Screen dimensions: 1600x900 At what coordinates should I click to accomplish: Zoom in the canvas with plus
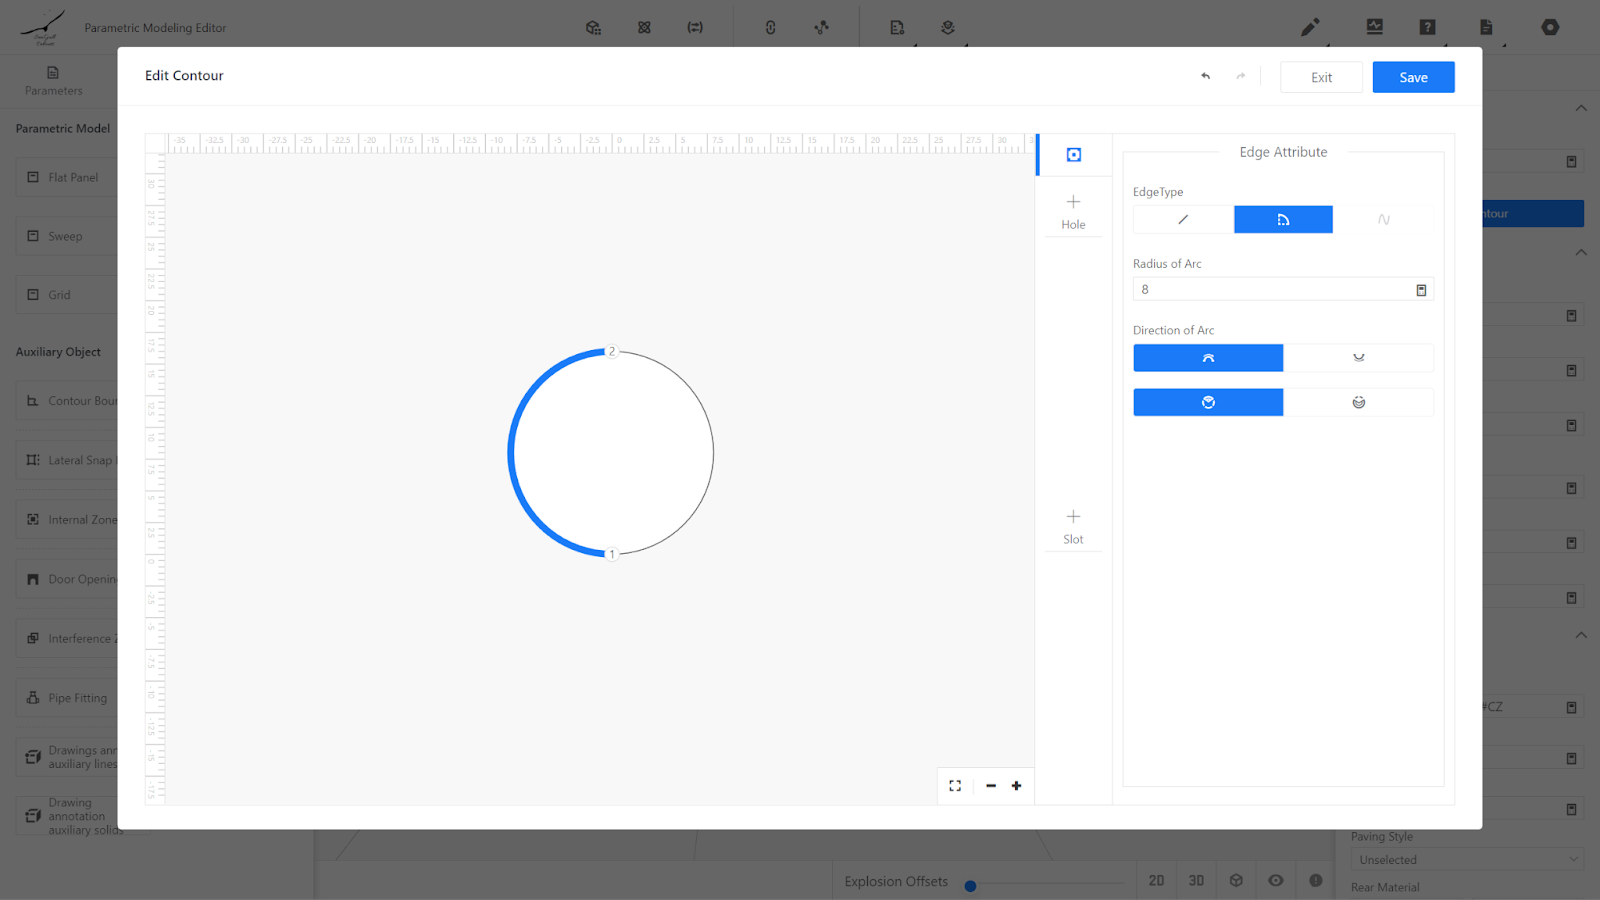point(1017,786)
